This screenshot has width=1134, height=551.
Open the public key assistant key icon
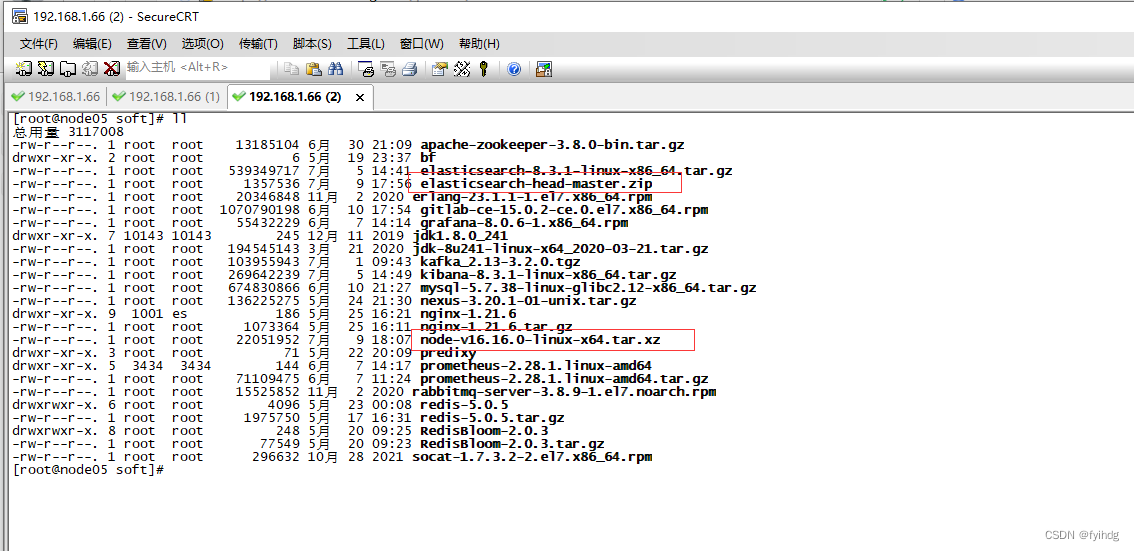tap(483, 69)
